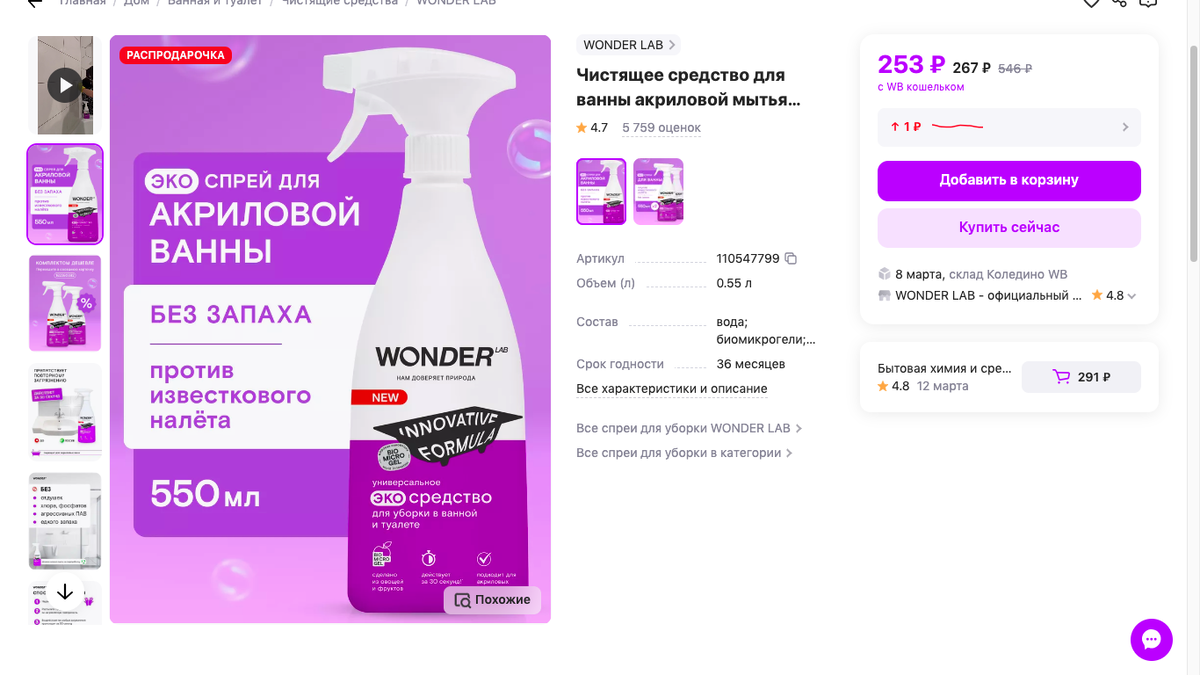Copy the article number 110547799
The width and height of the screenshot is (1200, 675).
791,259
